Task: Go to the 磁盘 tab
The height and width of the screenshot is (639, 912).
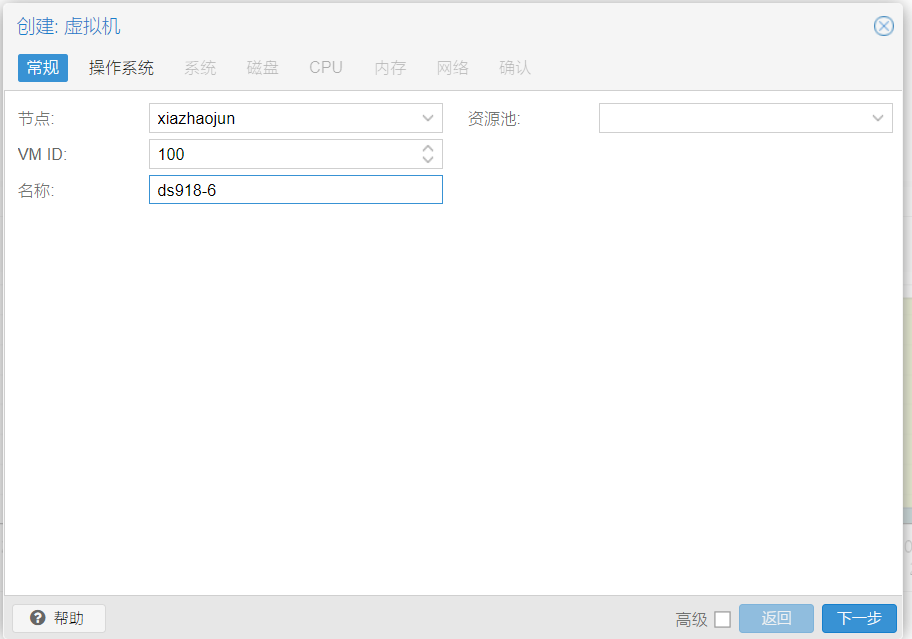Action: point(263,68)
